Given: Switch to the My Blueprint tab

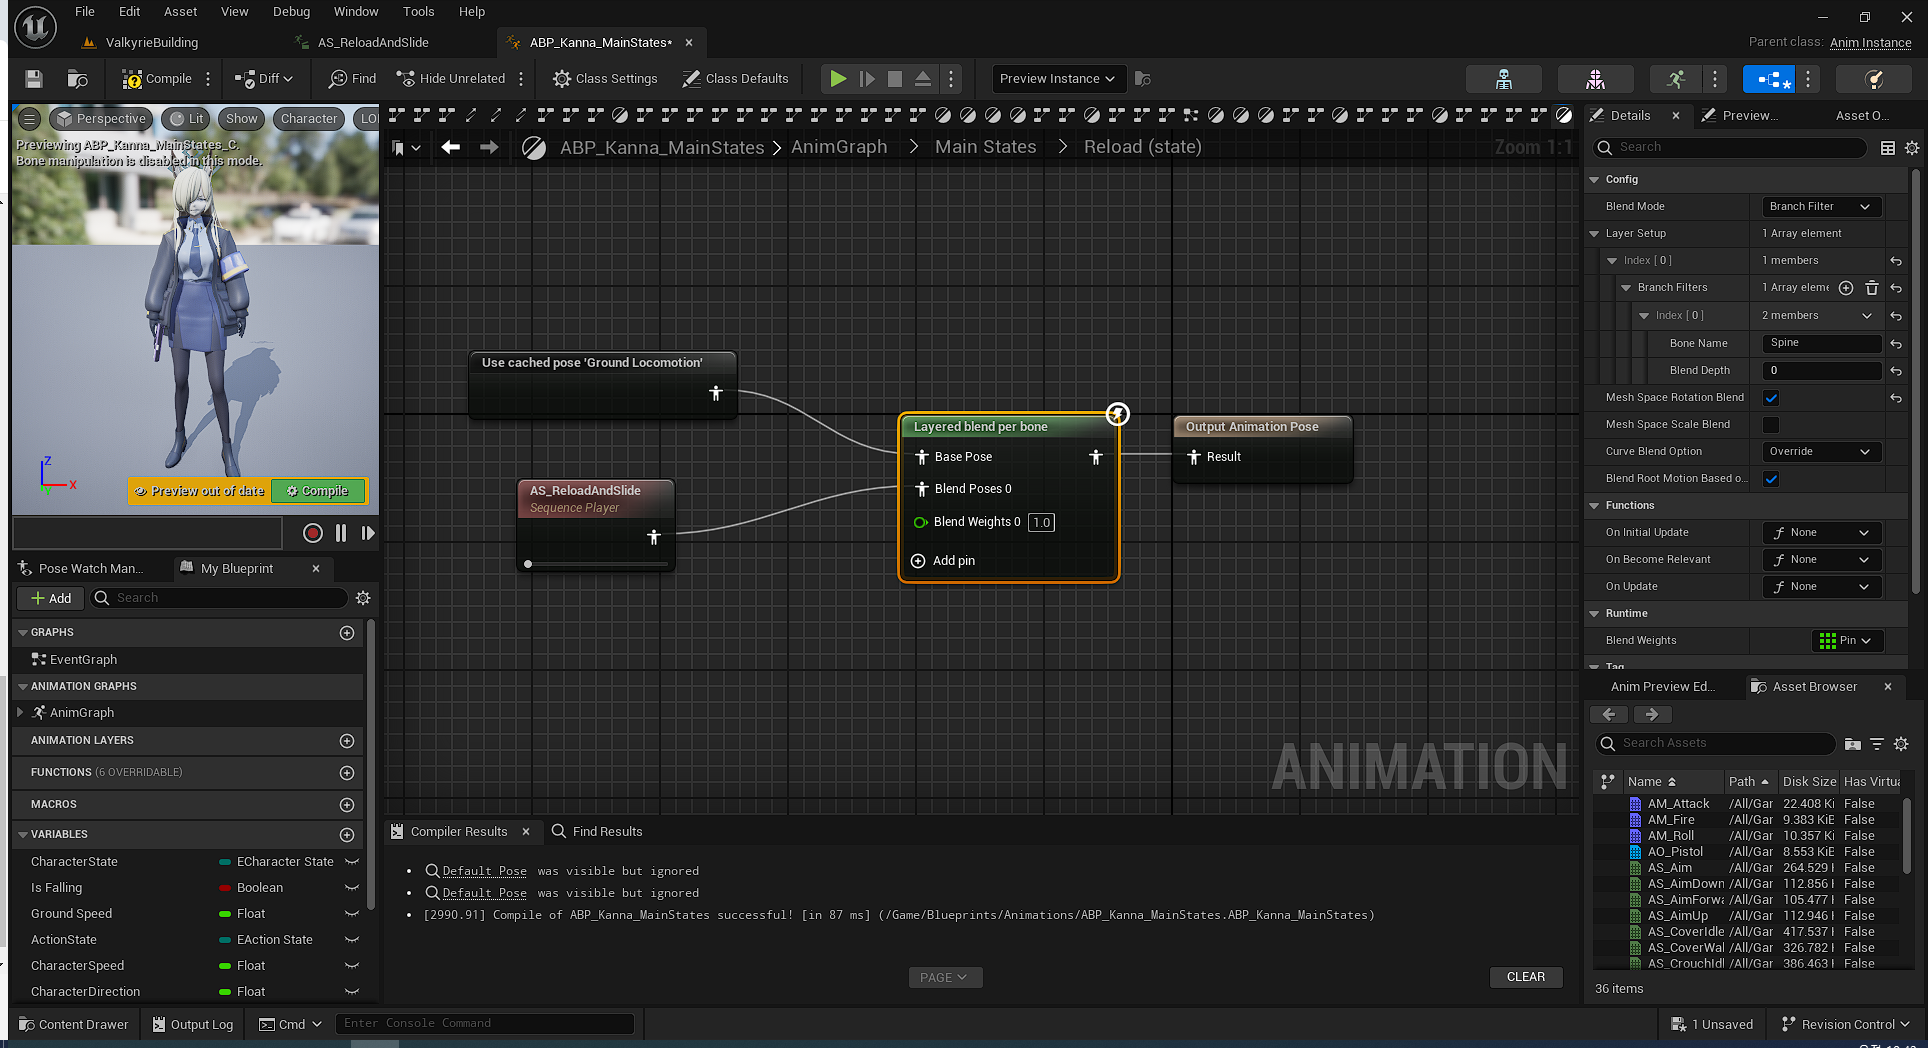Looking at the screenshot, I should click(x=236, y=568).
